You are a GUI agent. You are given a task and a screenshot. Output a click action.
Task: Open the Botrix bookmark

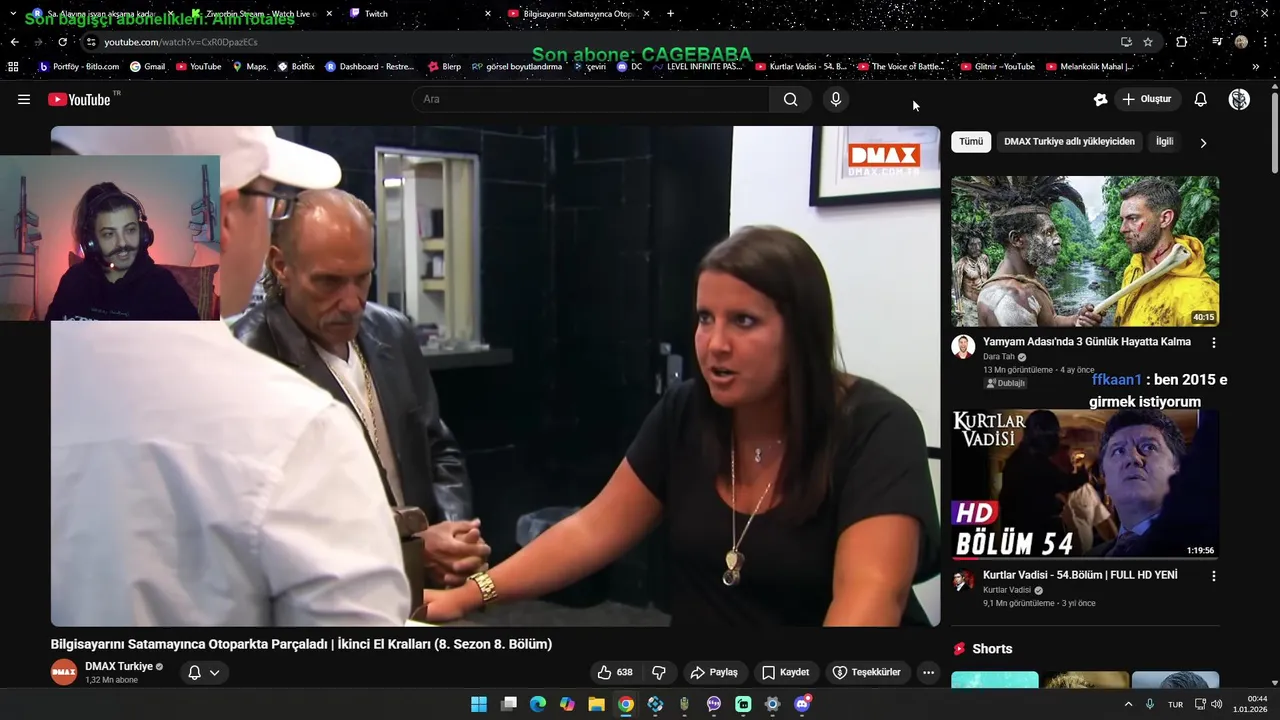pyautogui.click(x=296, y=67)
